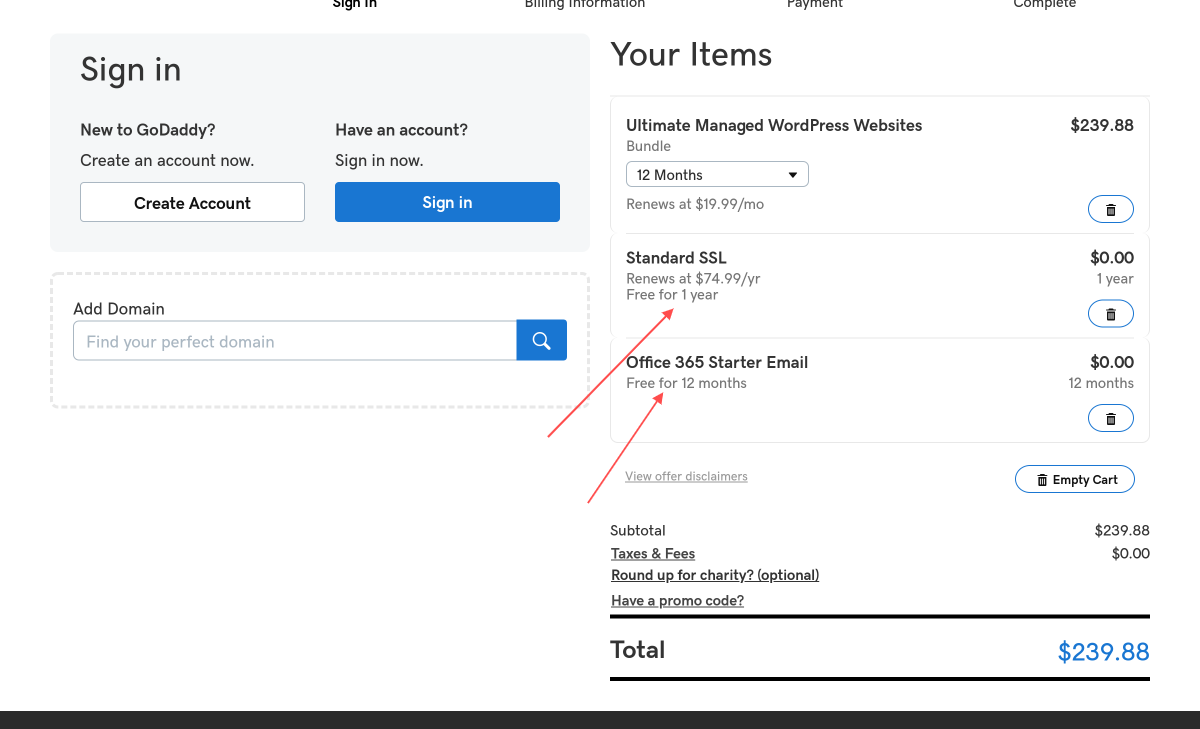Select the Billing Information step
1200x729 pixels.
click(585, 4)
